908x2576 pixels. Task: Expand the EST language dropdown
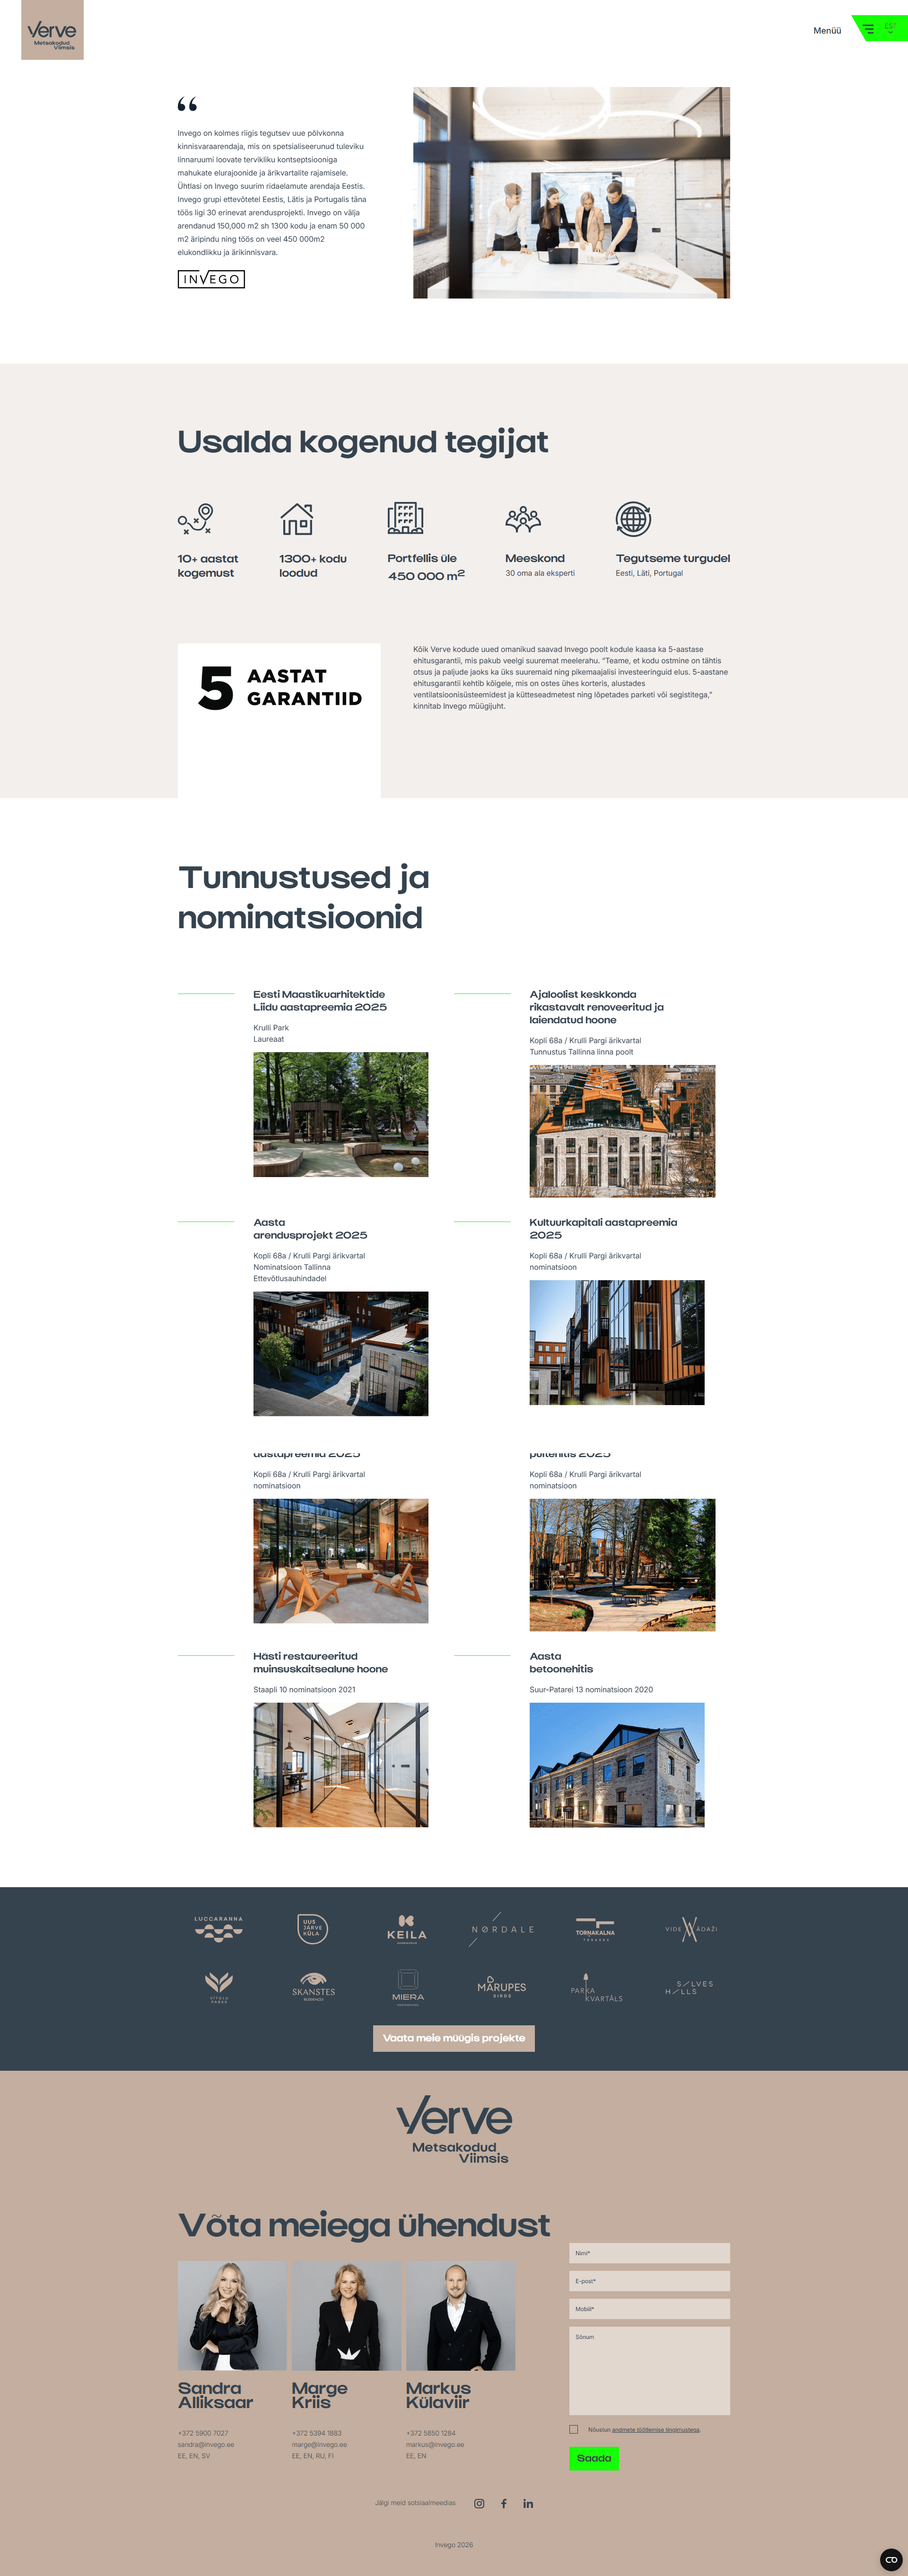(890, 28)
